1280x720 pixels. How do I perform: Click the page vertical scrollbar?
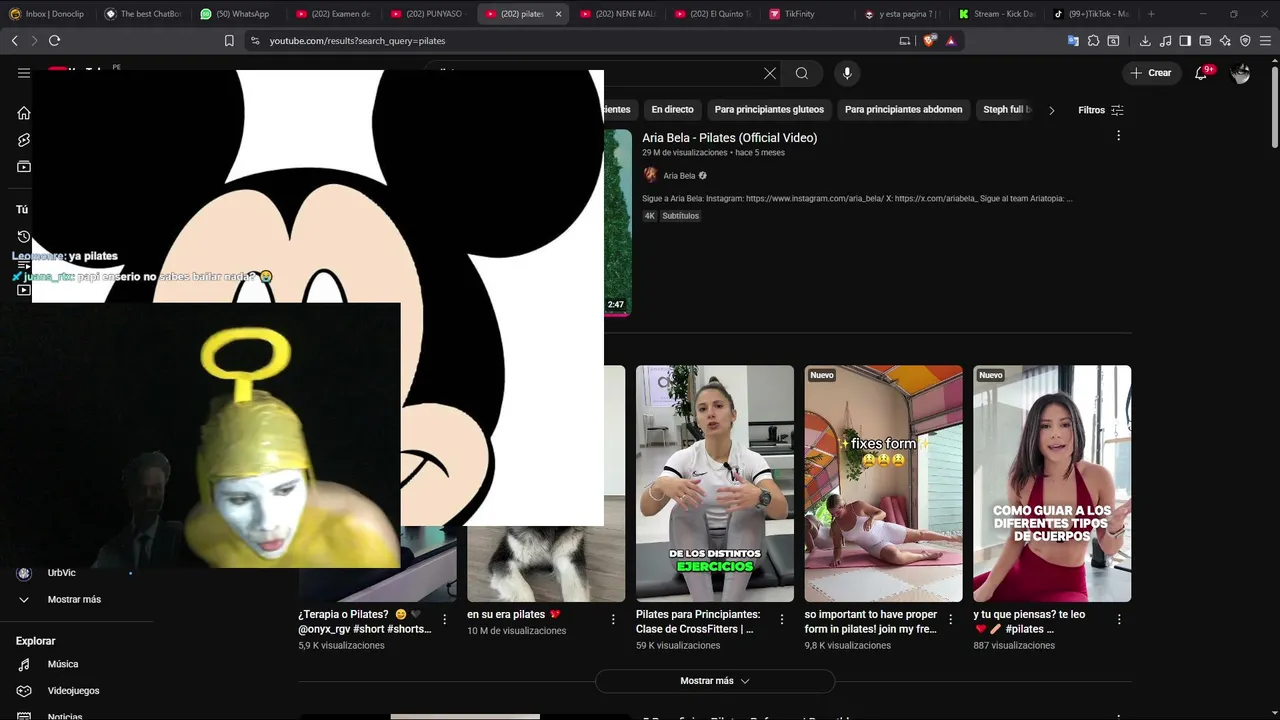[1274, 105]
